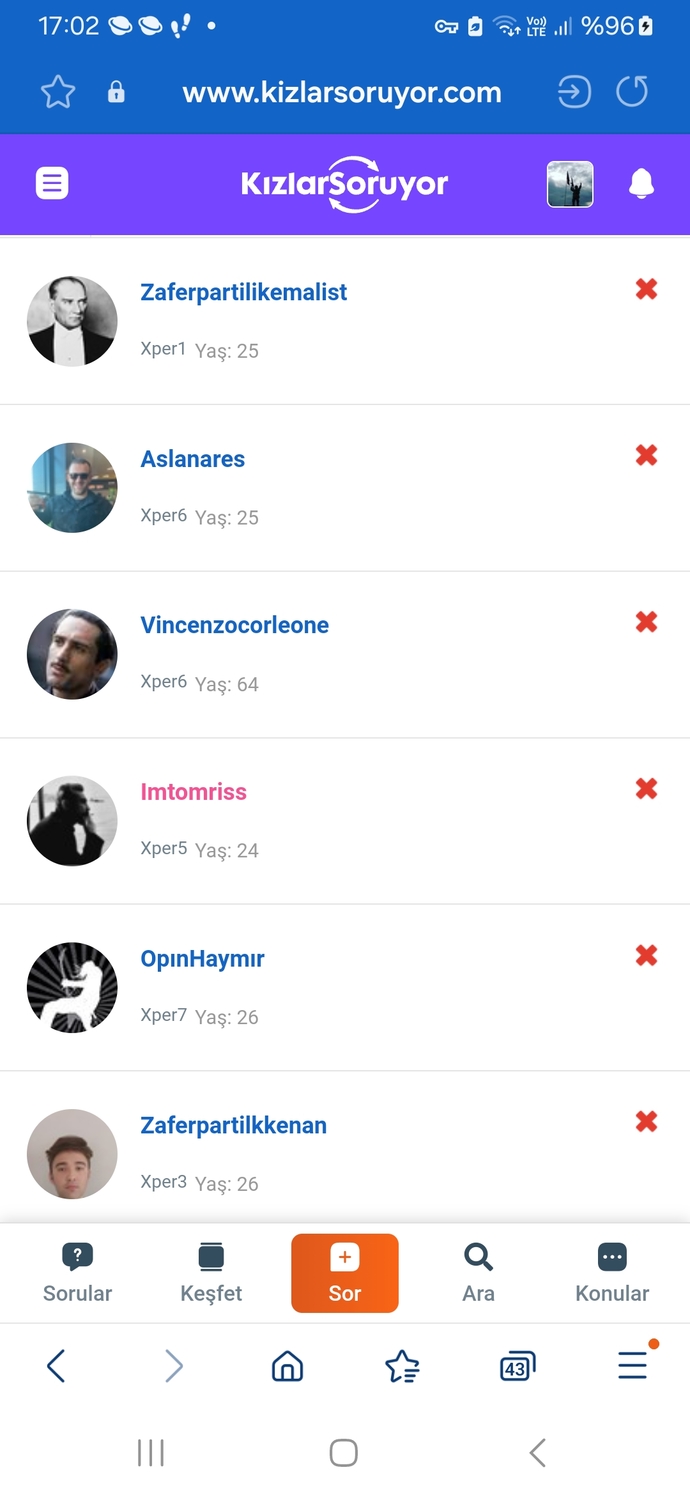Image resolution: width=690 pixels, height=1495 pixels.
Task: Remove Imtomriss with the red X
Action: click(x=647, y=789)
